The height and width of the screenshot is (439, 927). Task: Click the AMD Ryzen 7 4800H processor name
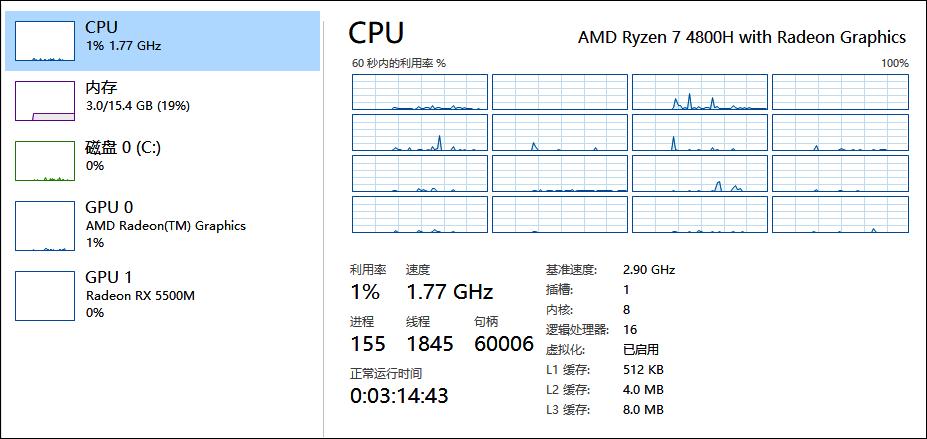(741, 37)
